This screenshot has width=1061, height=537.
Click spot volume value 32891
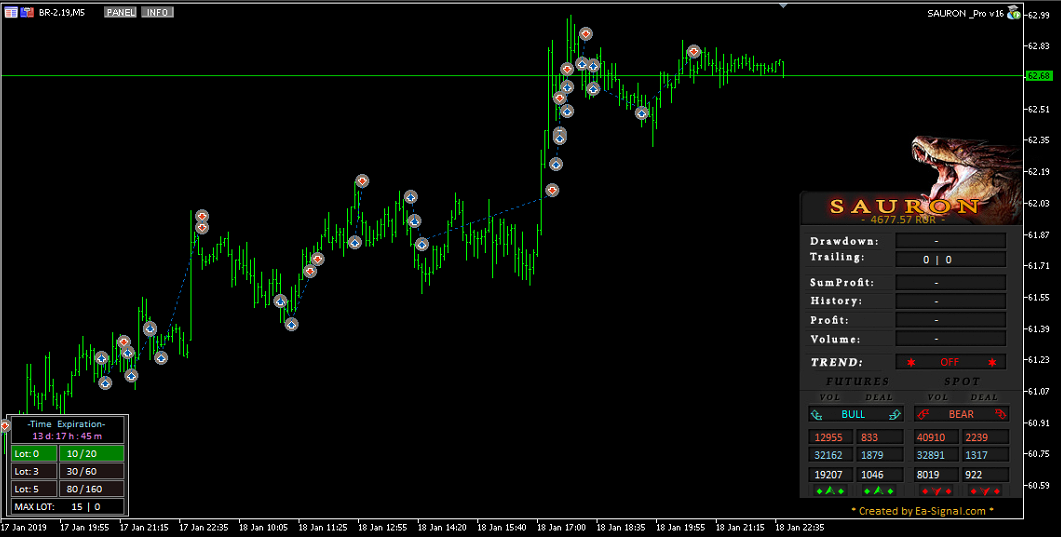(936, 455)
